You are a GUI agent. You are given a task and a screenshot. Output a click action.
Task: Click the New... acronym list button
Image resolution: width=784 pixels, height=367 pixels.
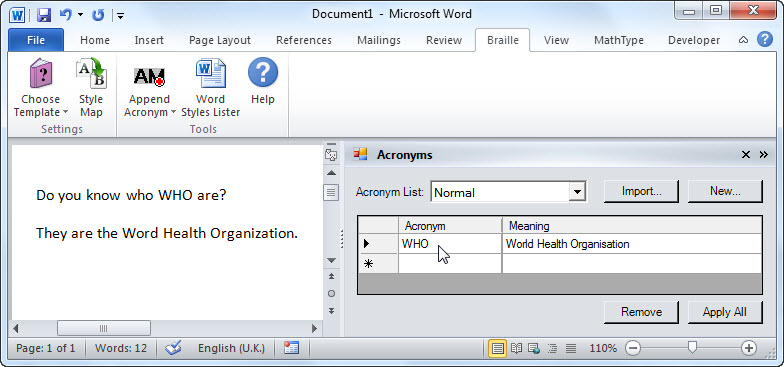coord(726,192)
